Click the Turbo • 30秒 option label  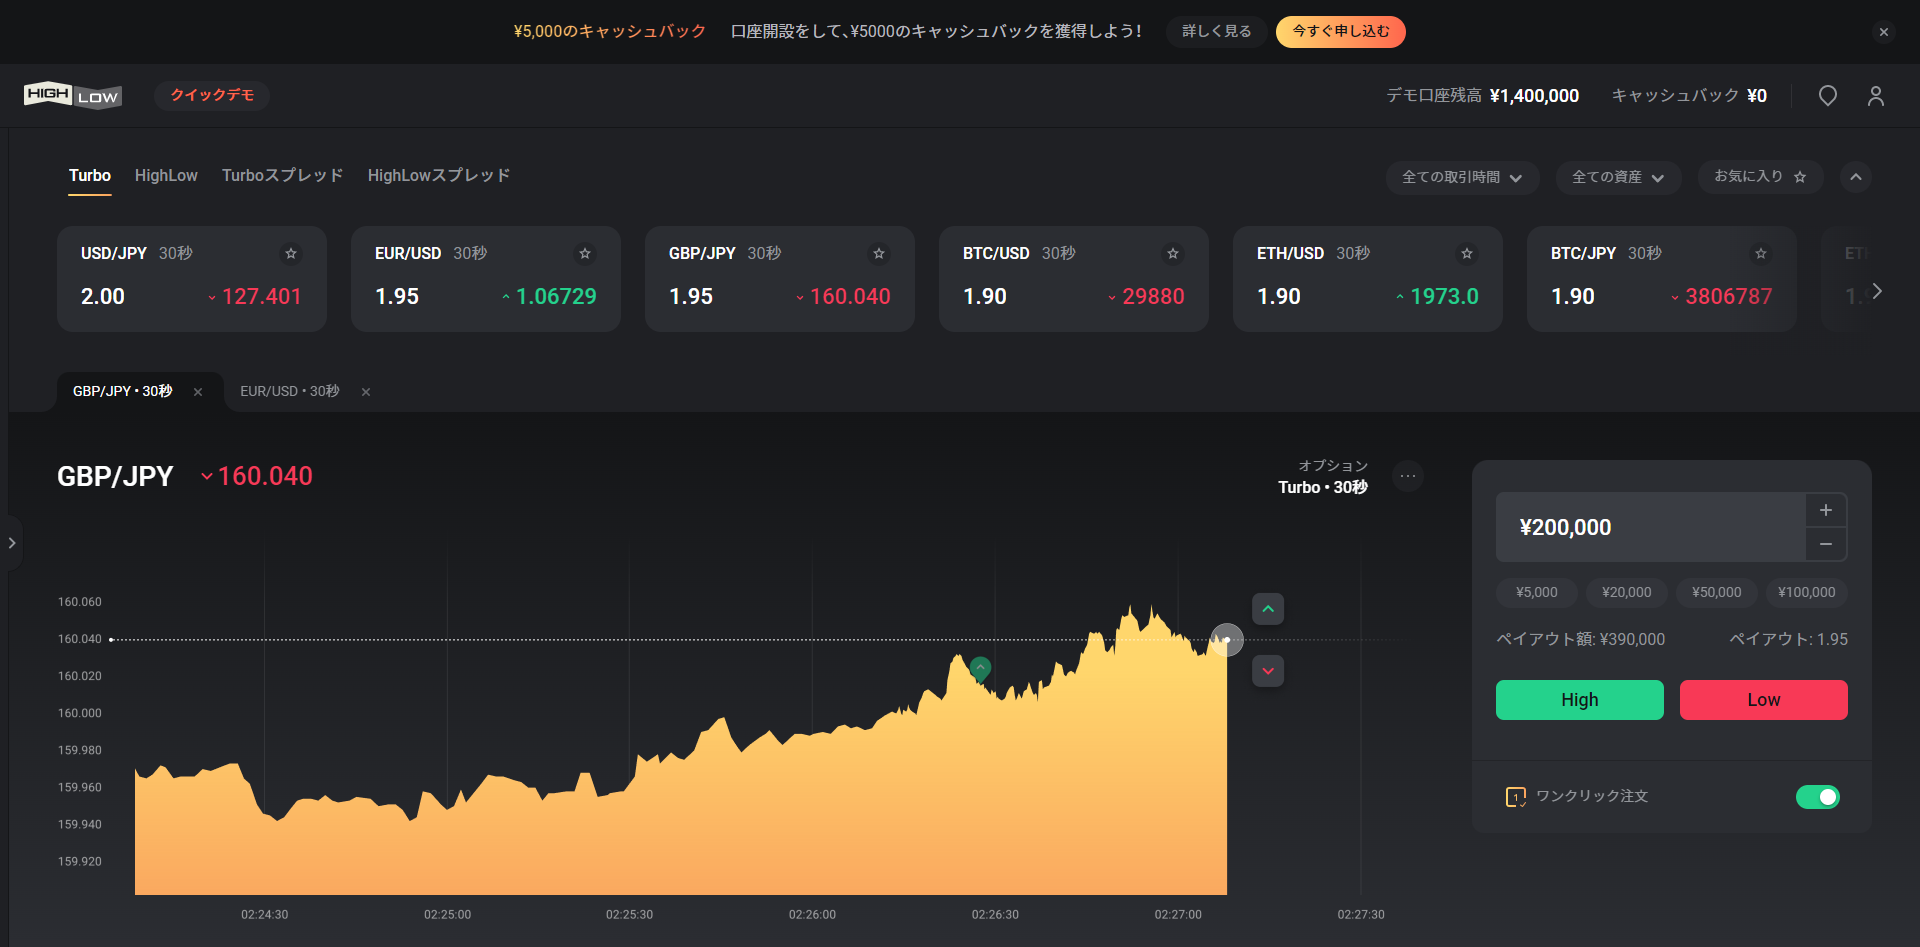point(1323,487)
